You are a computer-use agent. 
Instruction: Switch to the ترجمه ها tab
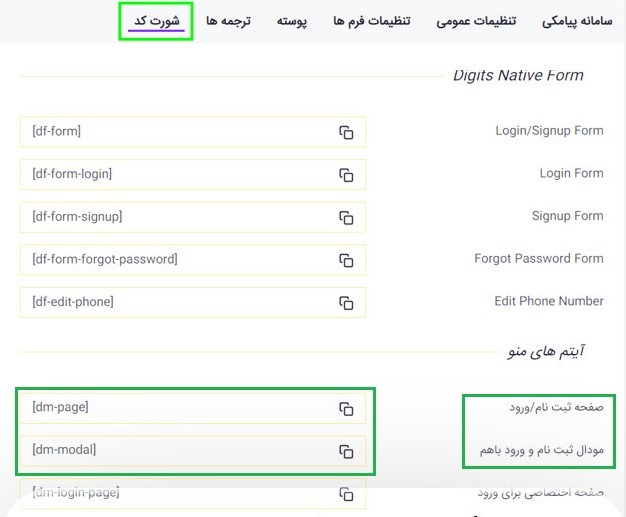pos(228,21)
